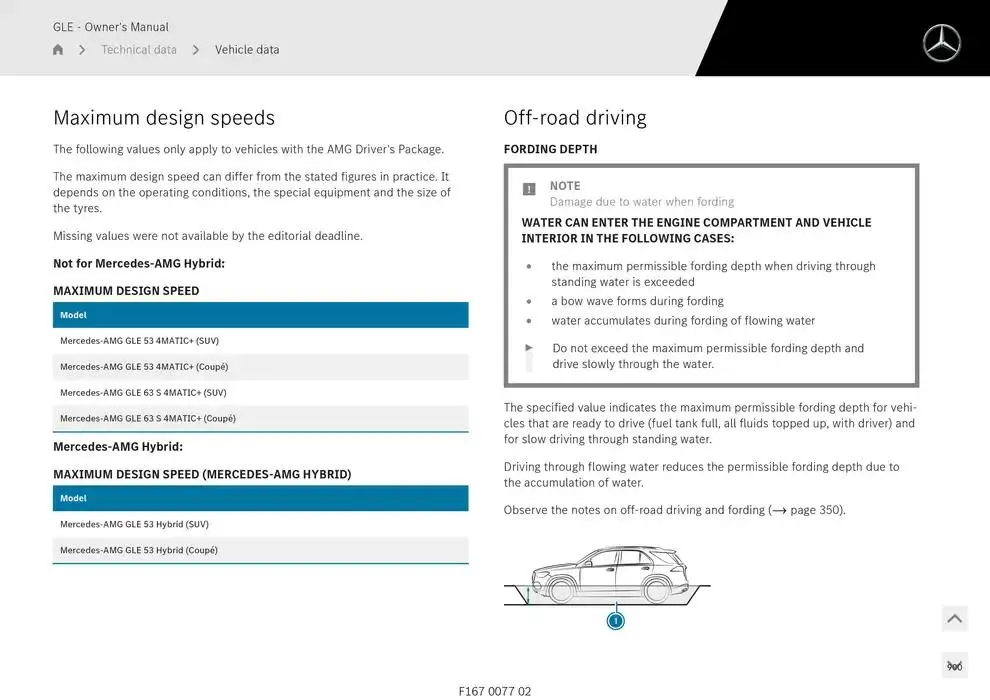Select row Mercedes-AMG GLE 53 4MATIC+ (SUV)

139,340
